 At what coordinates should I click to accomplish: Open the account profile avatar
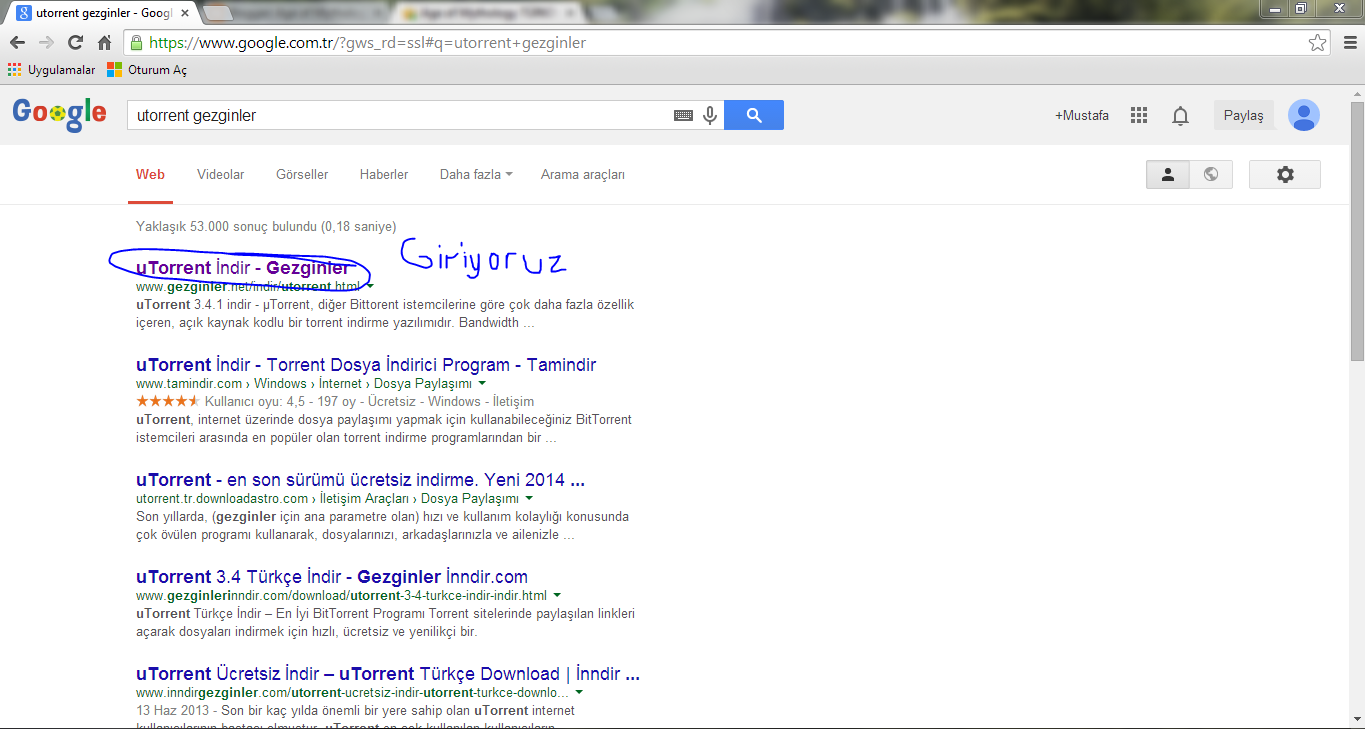[x=1303, y=115]
